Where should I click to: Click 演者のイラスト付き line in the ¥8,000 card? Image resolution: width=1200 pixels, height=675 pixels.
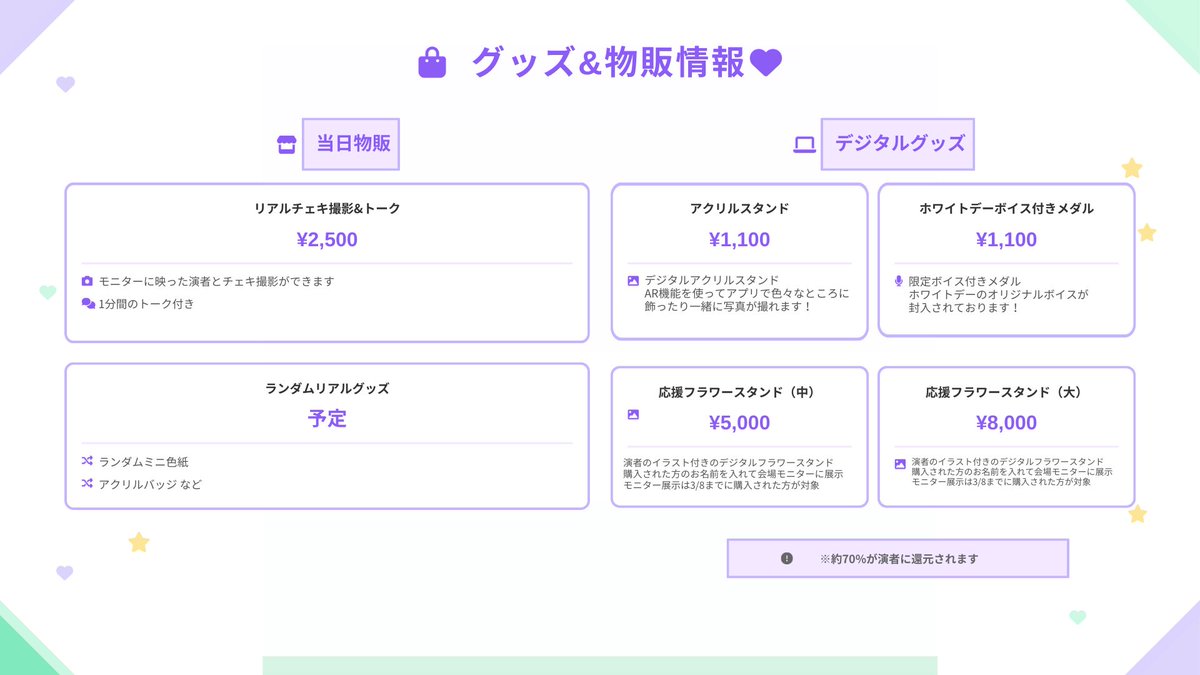click(1008, 462)
